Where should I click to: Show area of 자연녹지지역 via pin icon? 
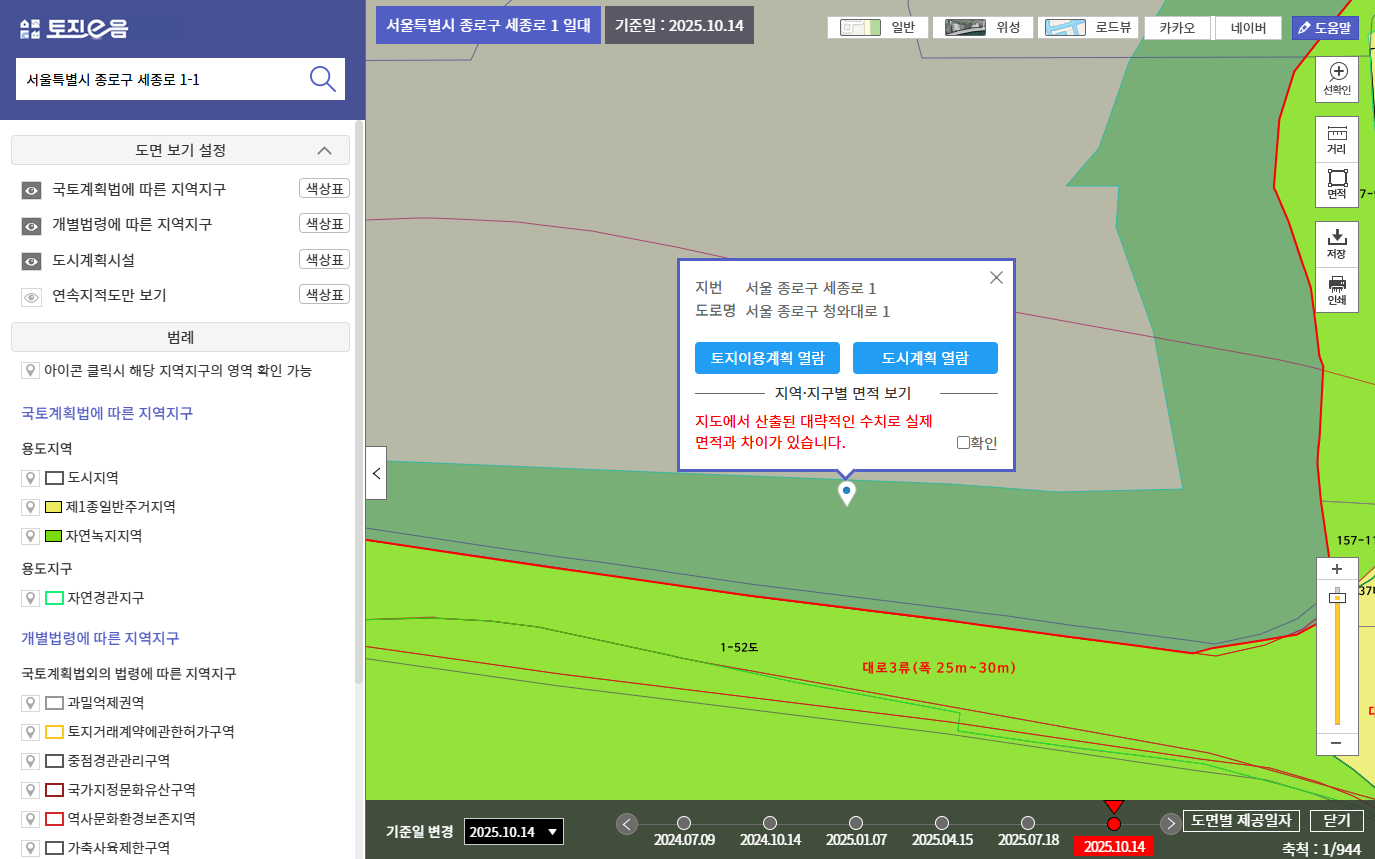[x=31, y=536]
